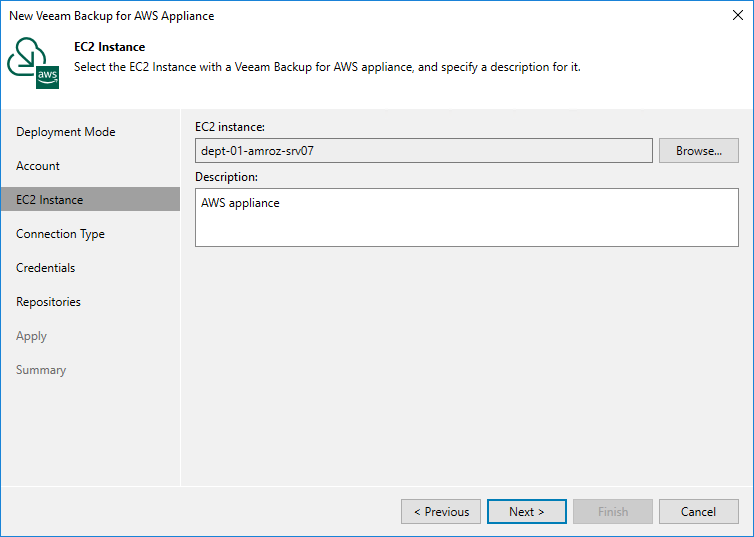Image resolution: width=754 pixels, height=537 pixels.
Task: Click the EC2 instance name field
Action: tap(424, 151)
